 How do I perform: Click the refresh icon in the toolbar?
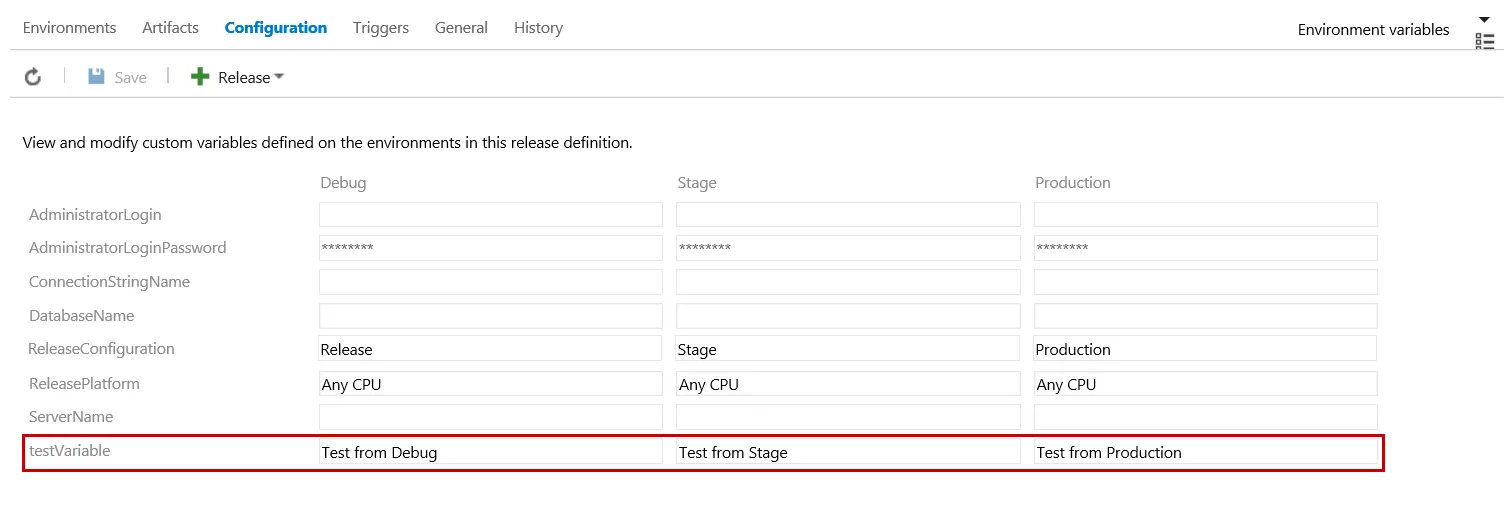pyautogui.click(x=33, y=77)
